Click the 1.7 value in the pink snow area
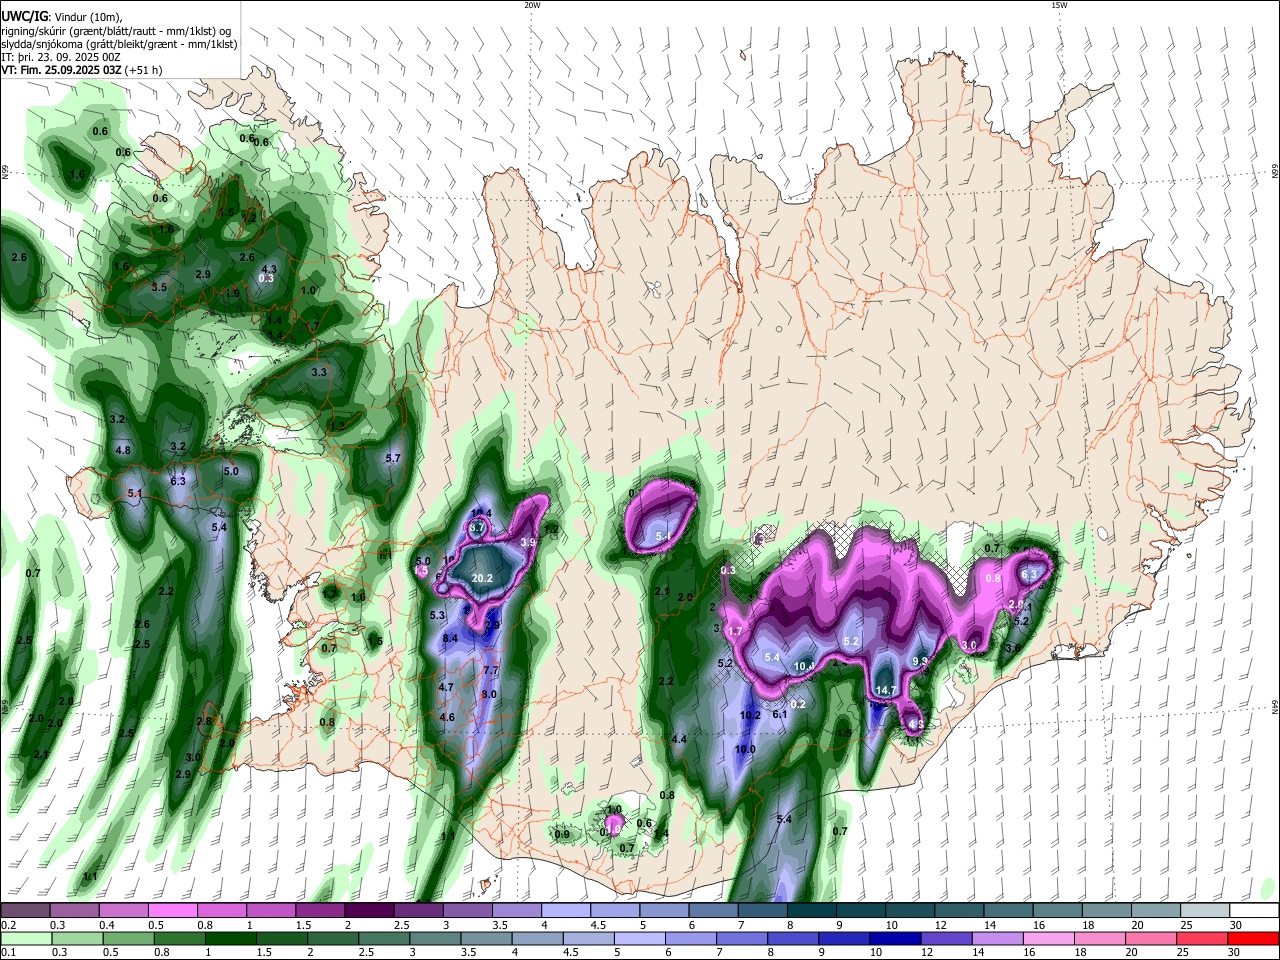This screenshot has width=1280, height=960. pyautogui.click(x=735, y=631)
